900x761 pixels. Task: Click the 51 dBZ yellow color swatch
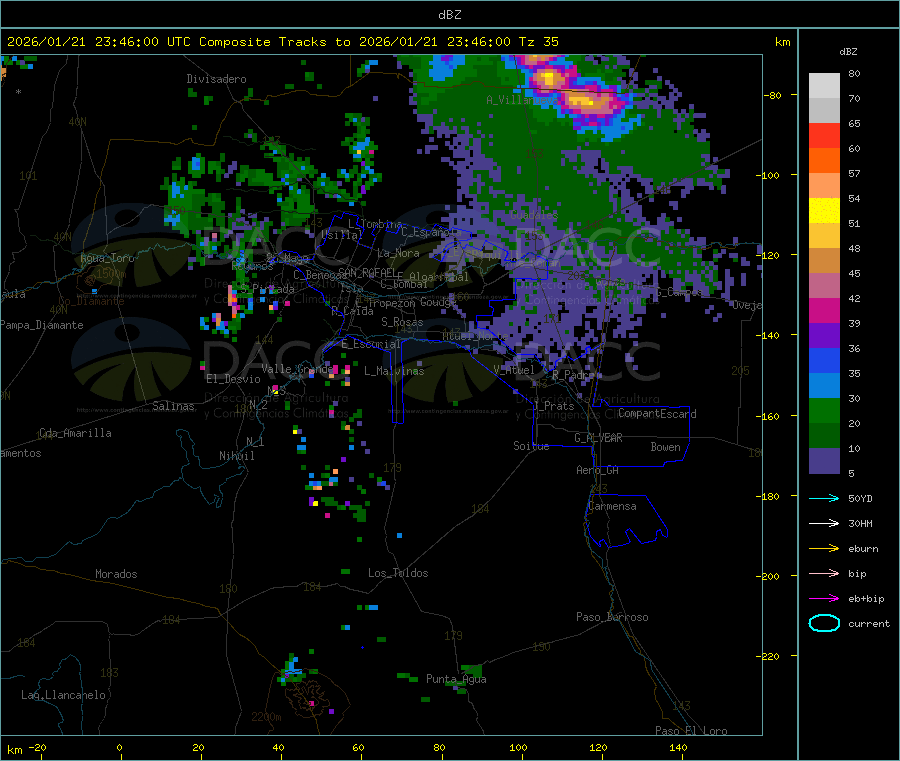(x=824, y=211)
